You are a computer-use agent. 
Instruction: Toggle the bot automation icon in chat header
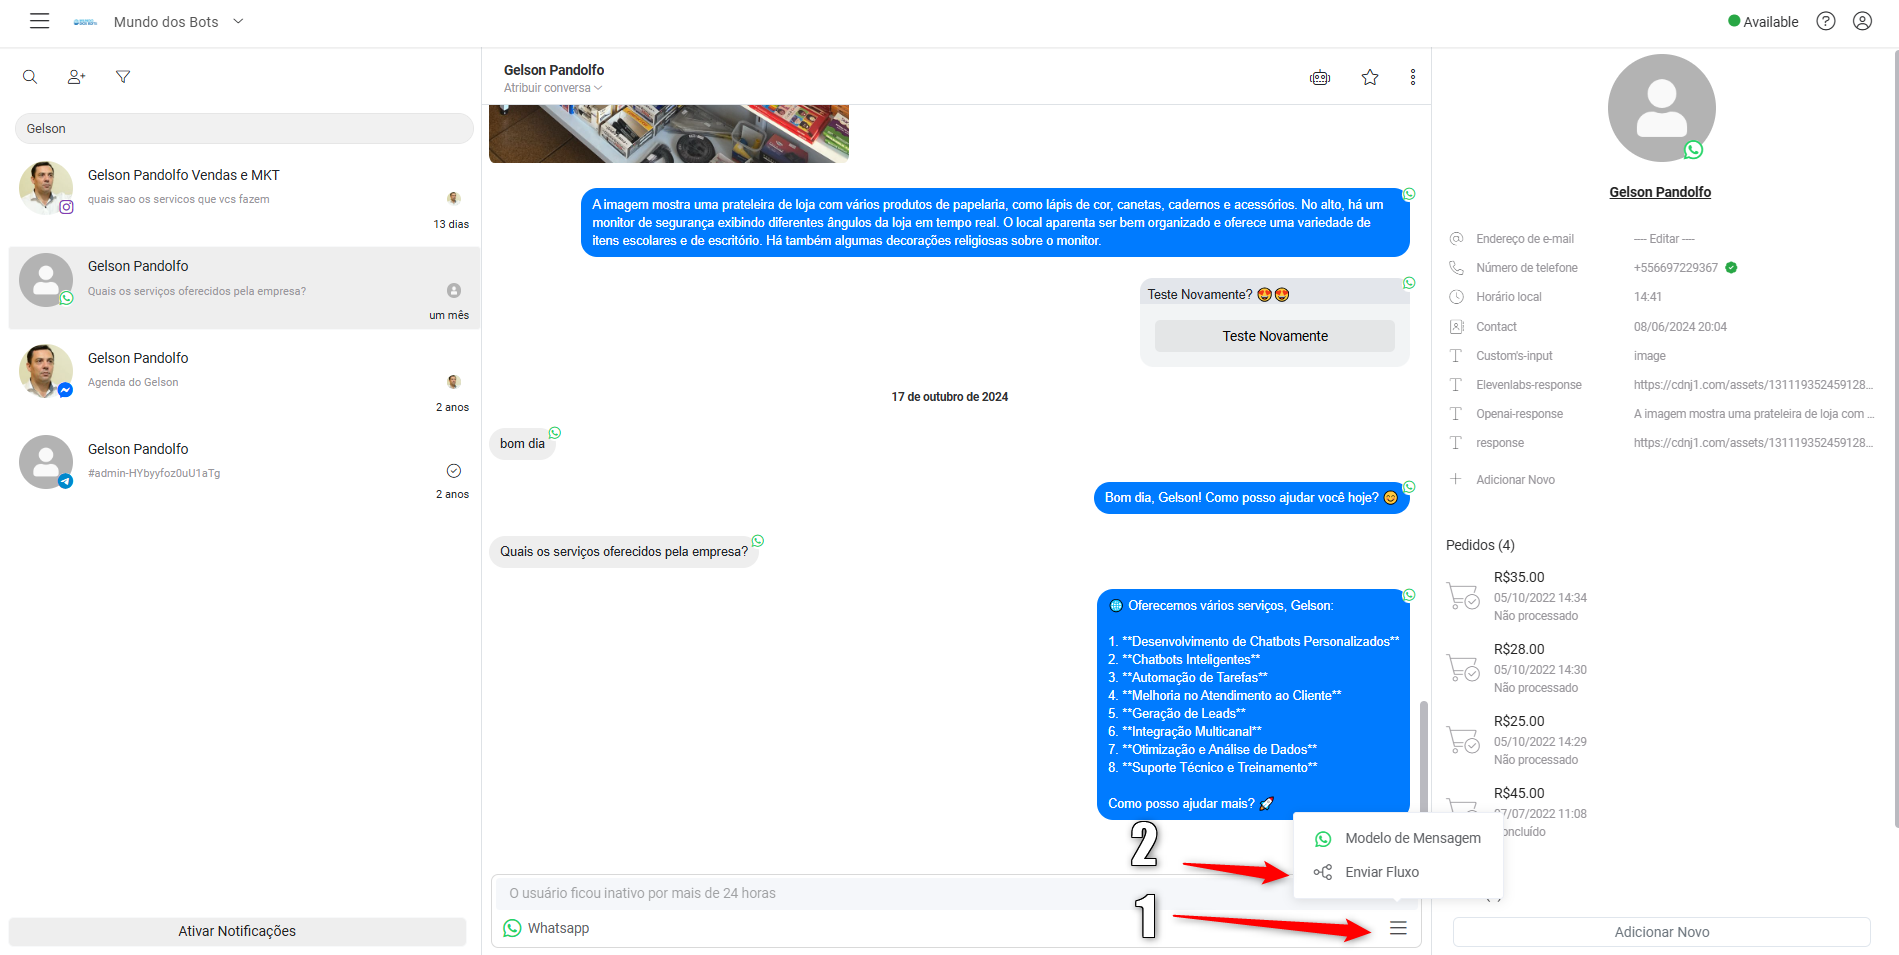(1320, 77)
